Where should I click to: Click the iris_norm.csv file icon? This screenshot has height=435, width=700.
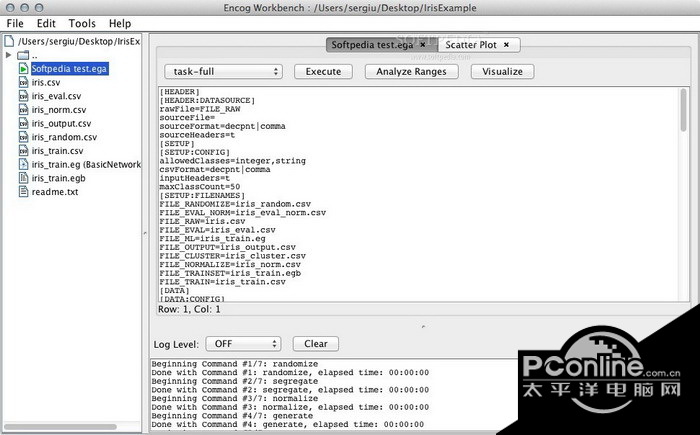coord(24,110)
